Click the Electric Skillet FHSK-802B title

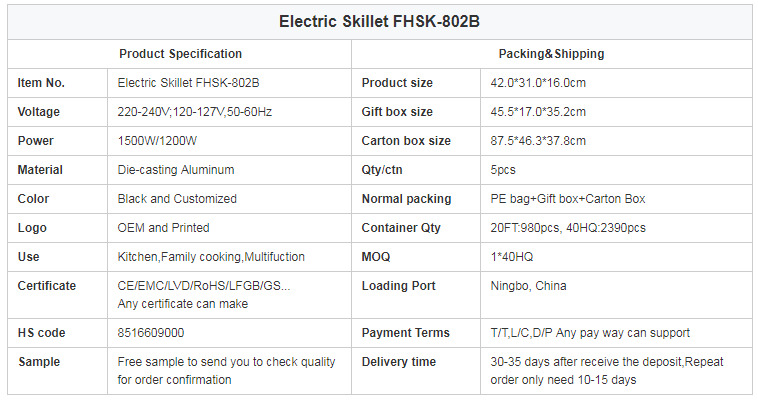click(379, 22)
